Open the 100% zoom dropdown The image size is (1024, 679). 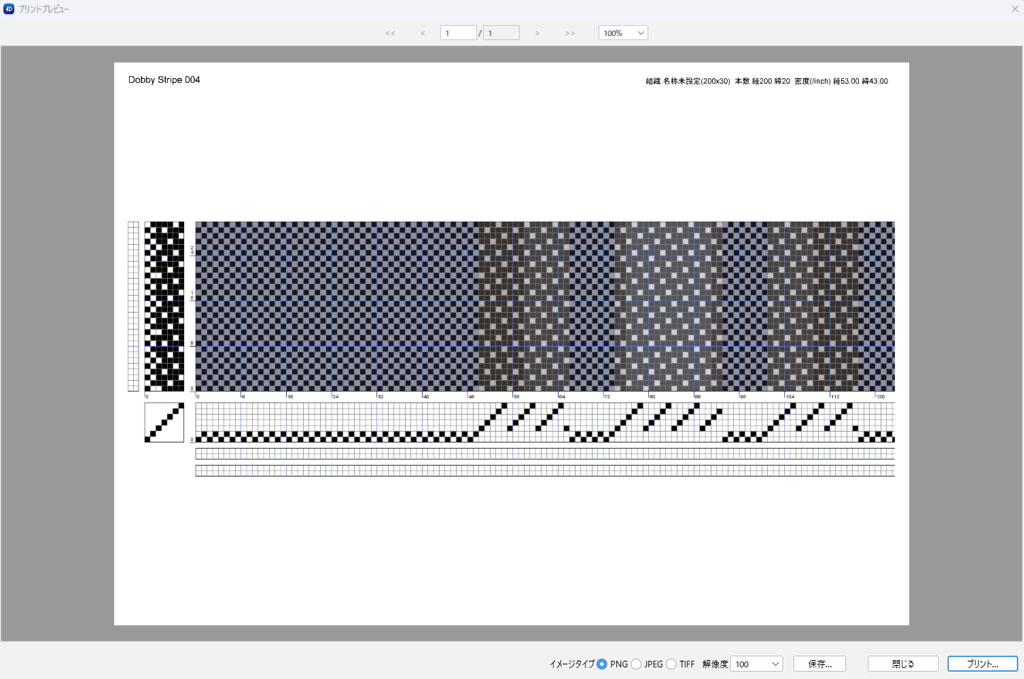pyautogui.click(x=623, y=33)
